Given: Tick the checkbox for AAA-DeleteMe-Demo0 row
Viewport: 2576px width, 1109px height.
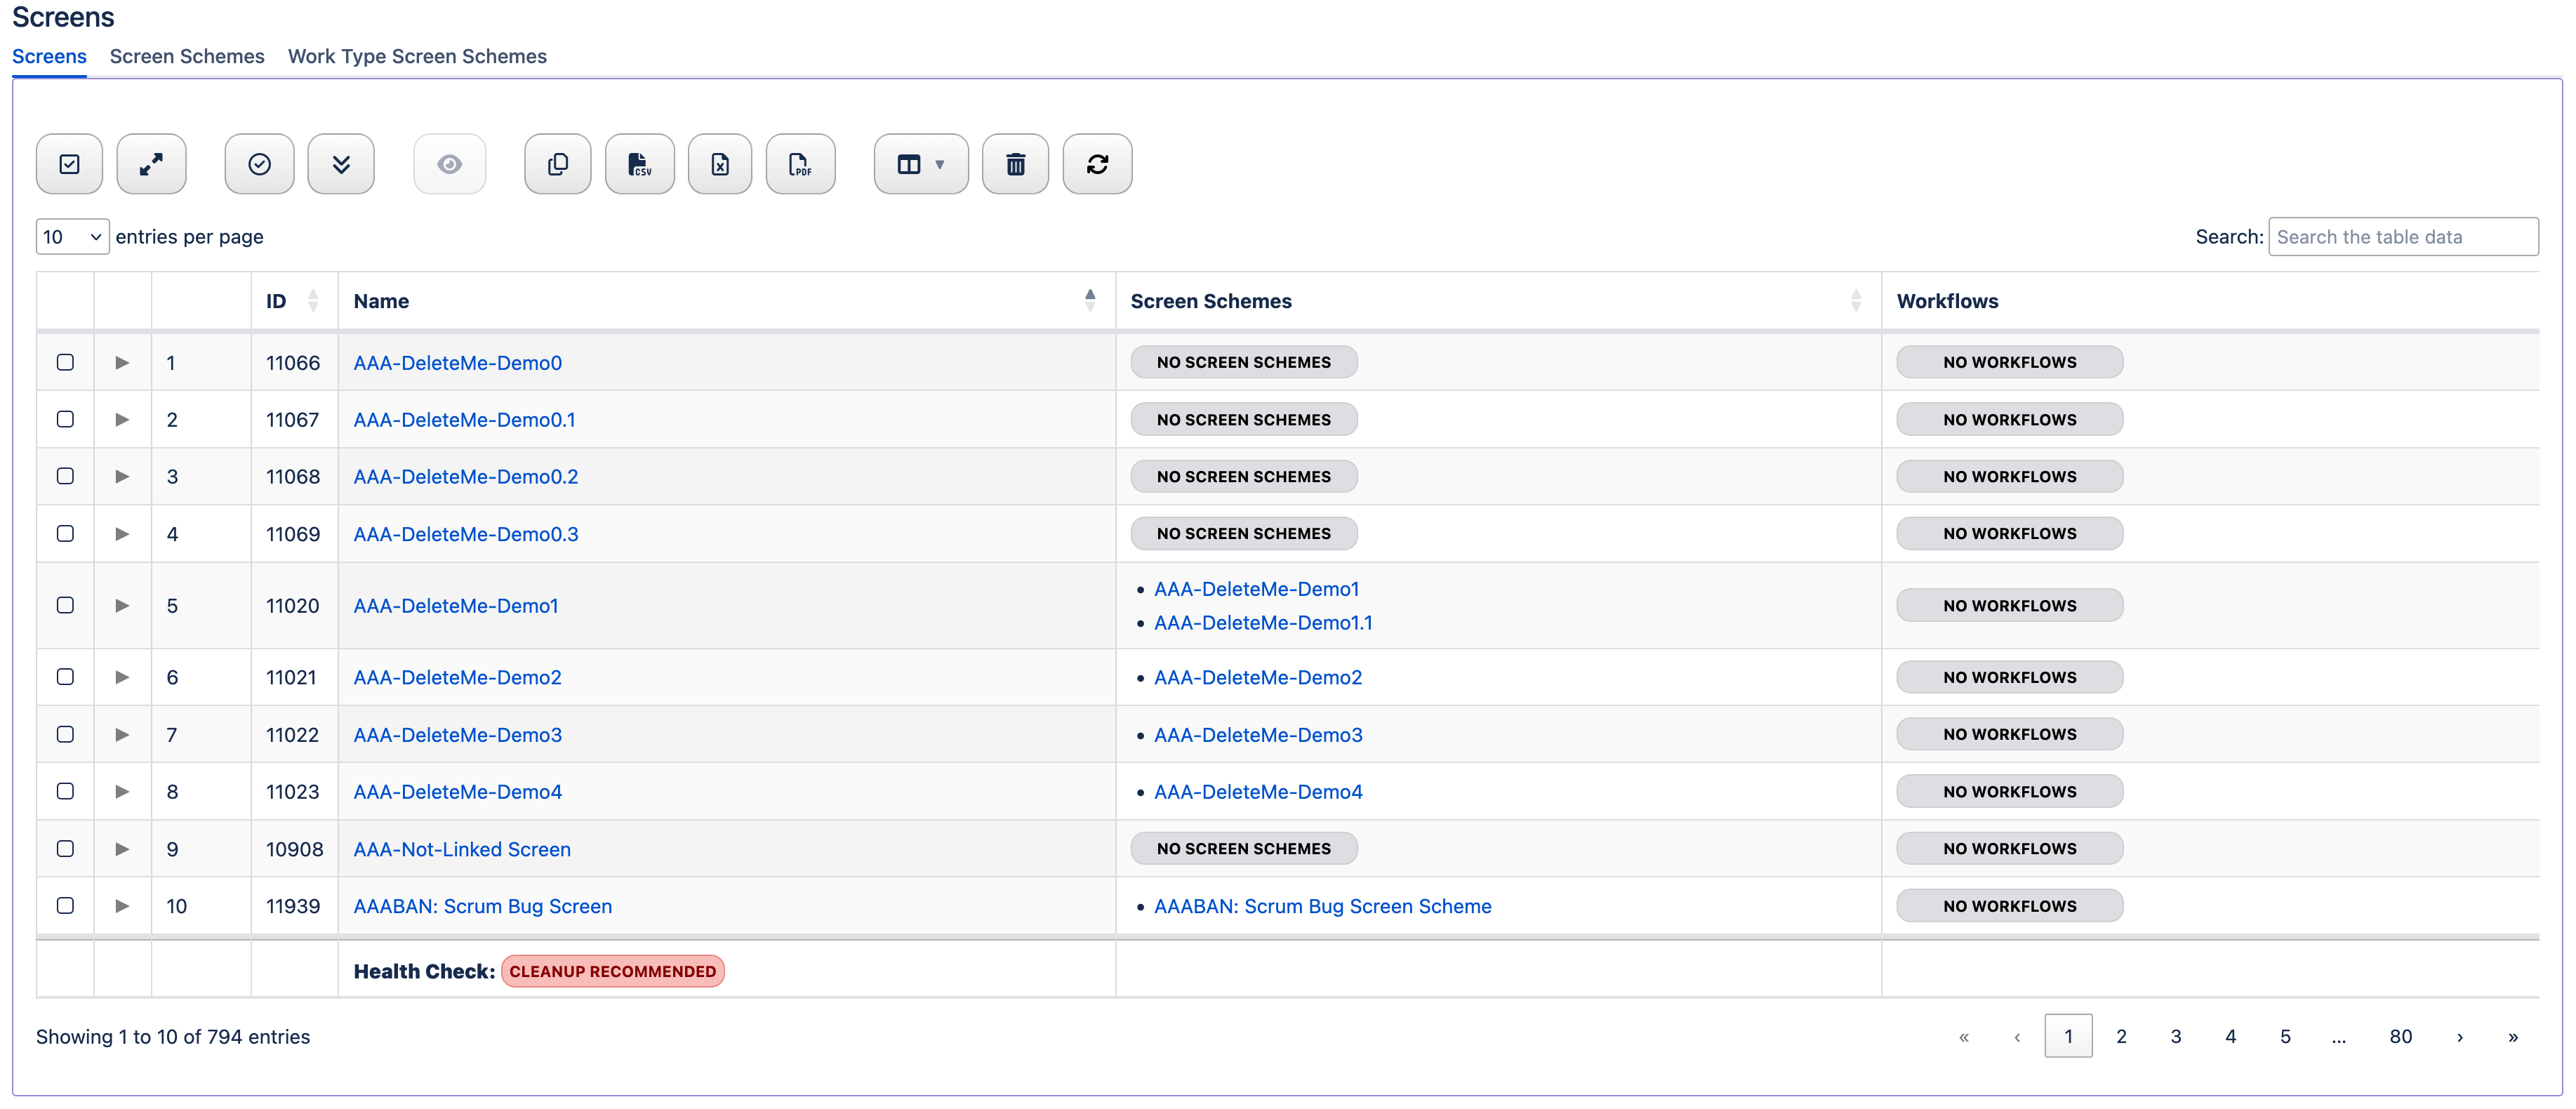Looking at the screenshot, I should tap(65, 362).
